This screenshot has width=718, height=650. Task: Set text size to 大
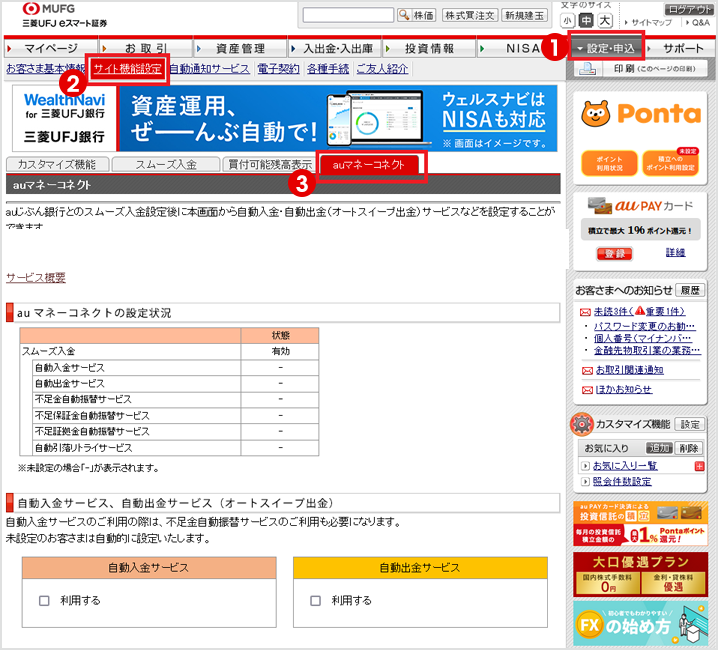[x=604, y=20]
